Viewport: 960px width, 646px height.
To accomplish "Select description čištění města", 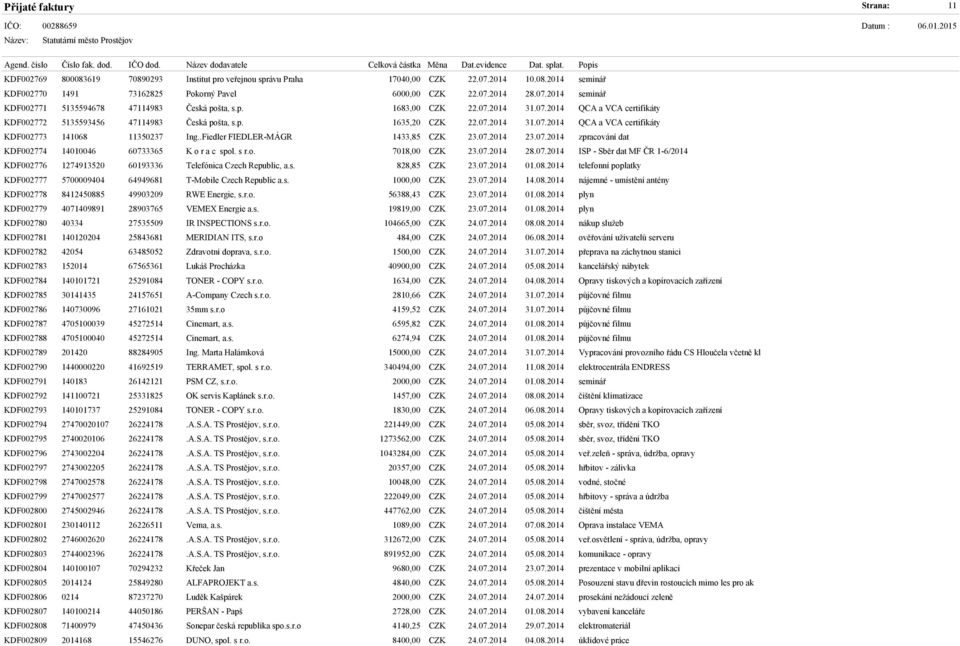I will pos(601,511).
